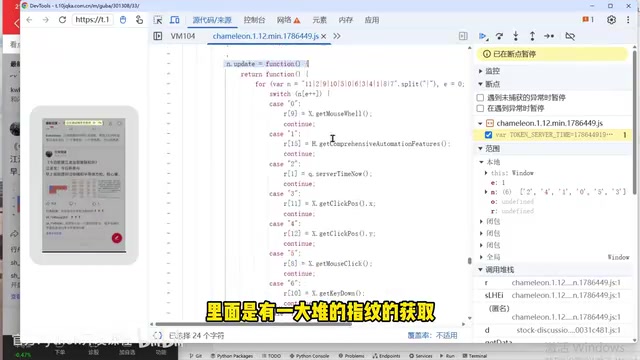The width and height of the screenshot is (640, 360).
Task: Resume script execution in the debugger
Action: coord(483,36)
